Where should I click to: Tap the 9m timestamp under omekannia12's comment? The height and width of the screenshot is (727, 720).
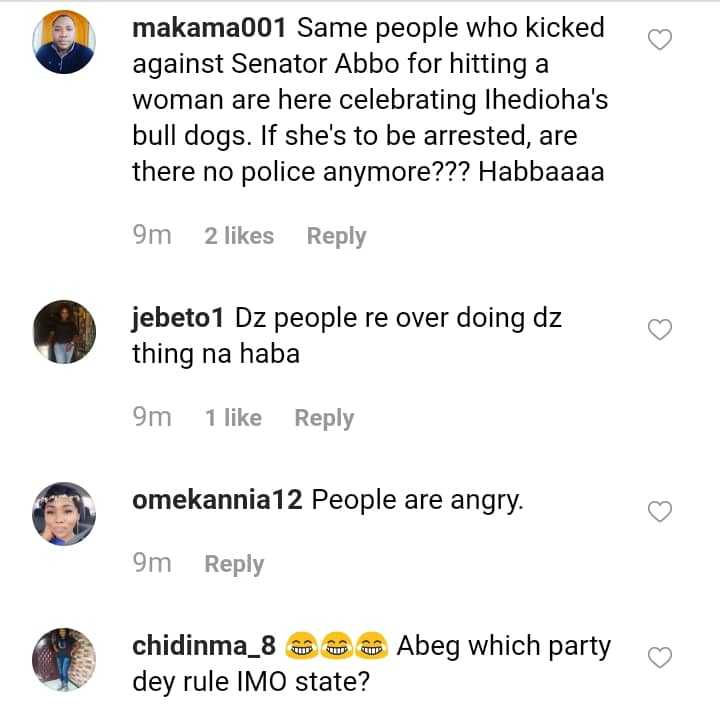tap(152, 564)
